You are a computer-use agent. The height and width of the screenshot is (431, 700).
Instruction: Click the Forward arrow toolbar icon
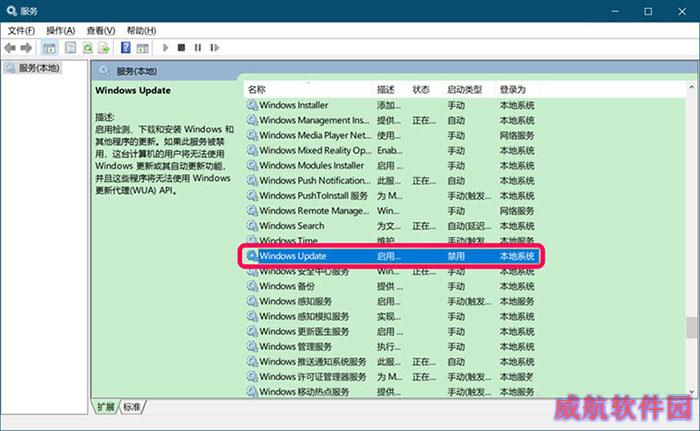[26, 48]
